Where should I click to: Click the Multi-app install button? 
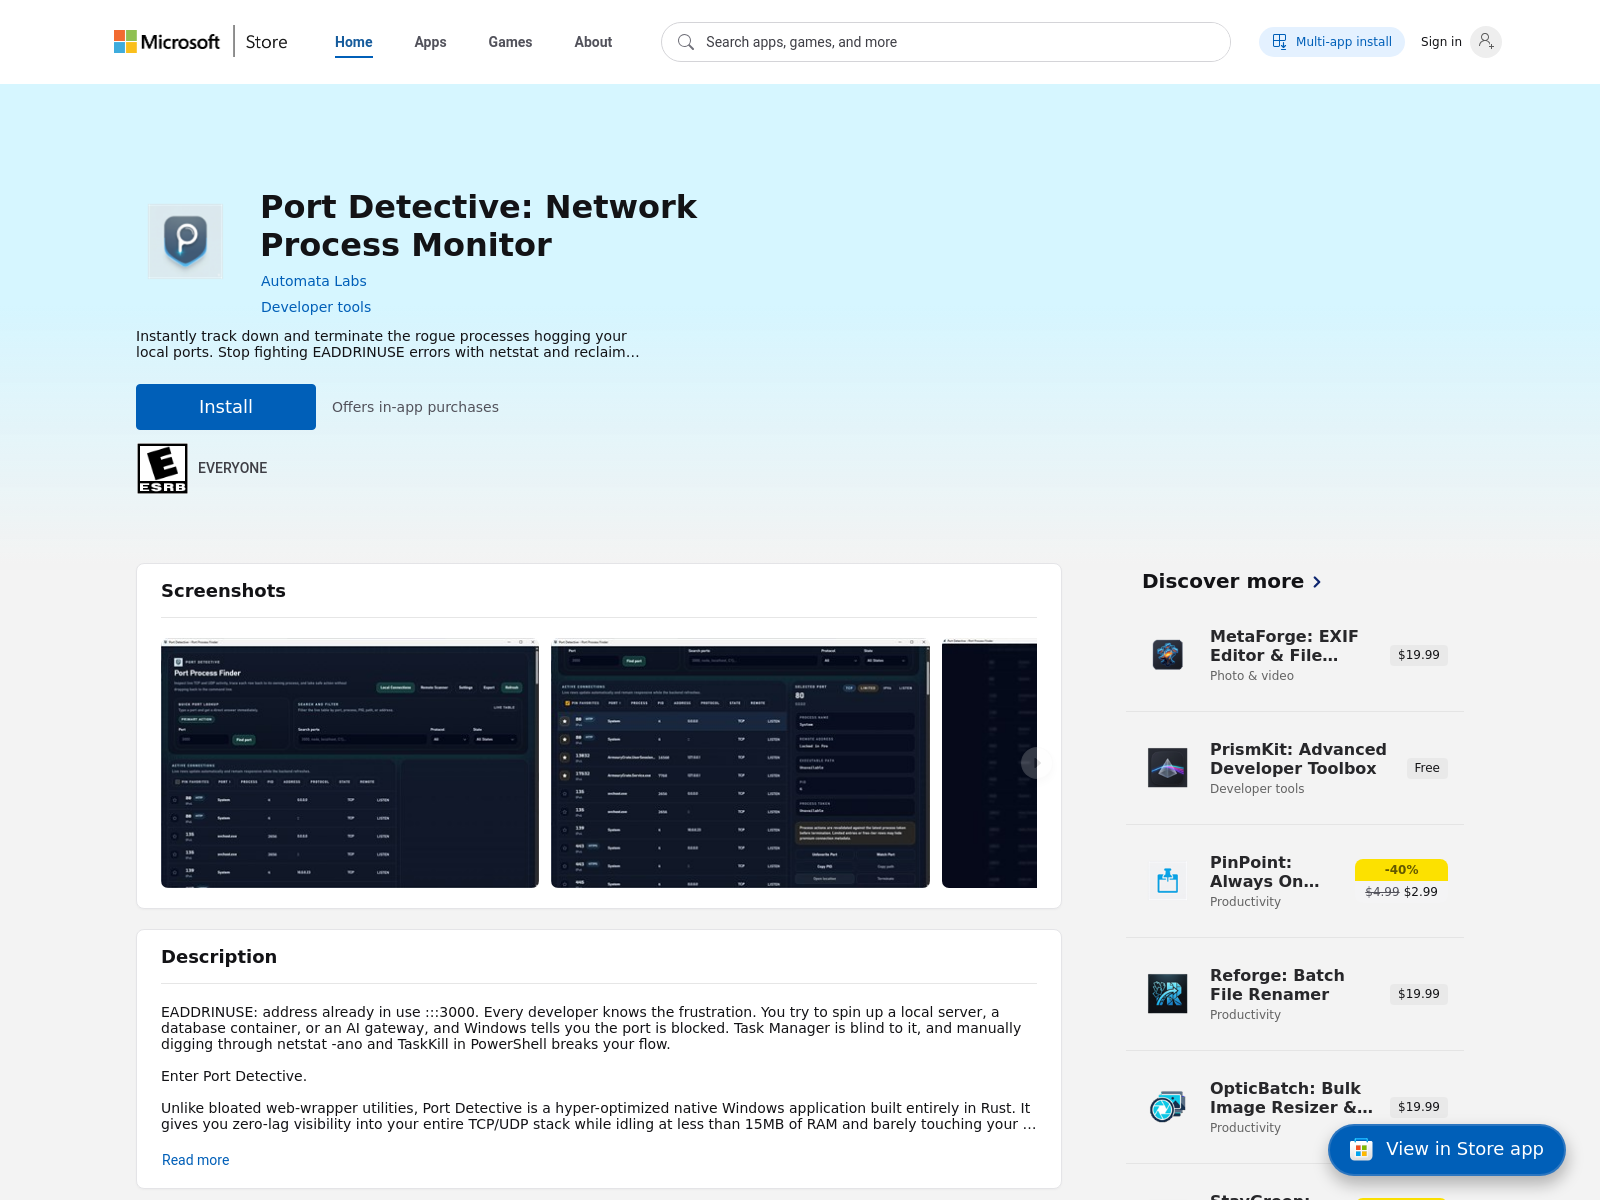coord(1332,42)
